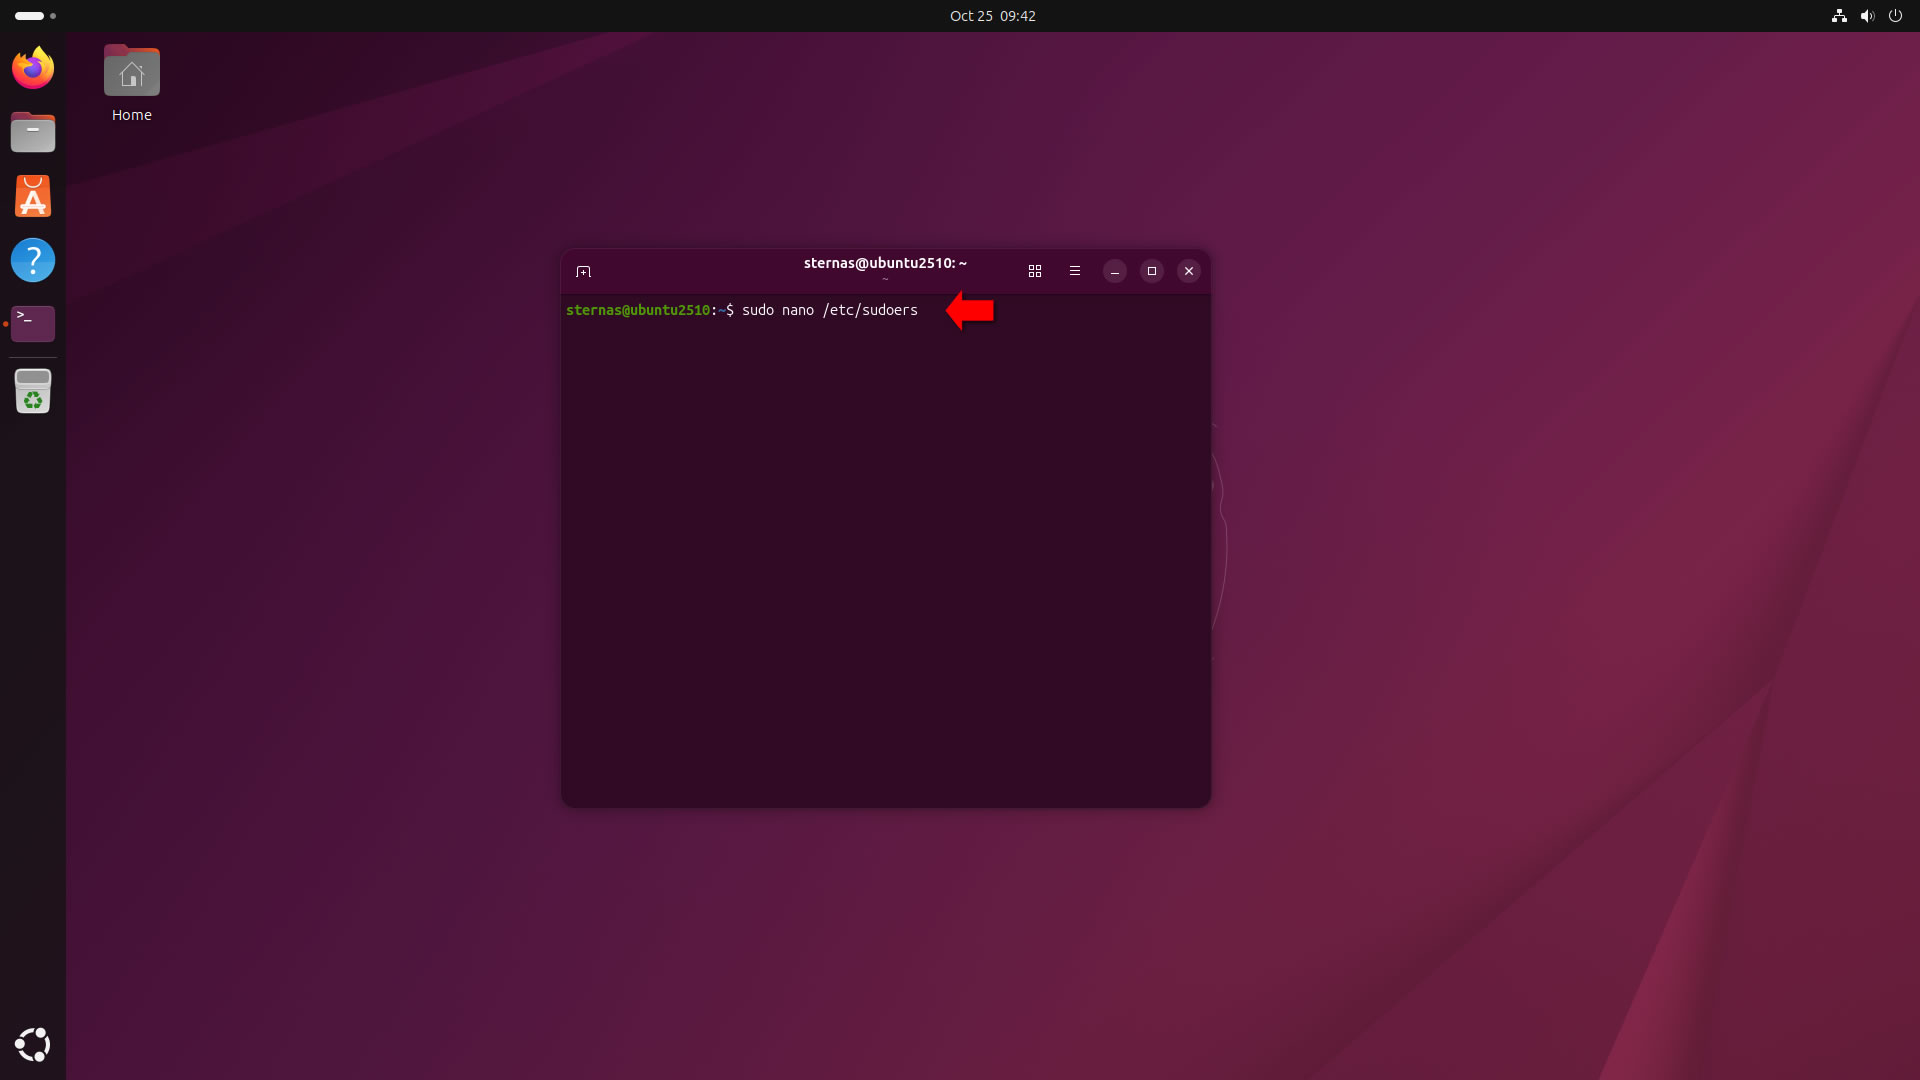Image resolution: width=1920 pixels, height=1080 pixels.
Task: Open new tab in terminal
Action: (x=584, y=271)
